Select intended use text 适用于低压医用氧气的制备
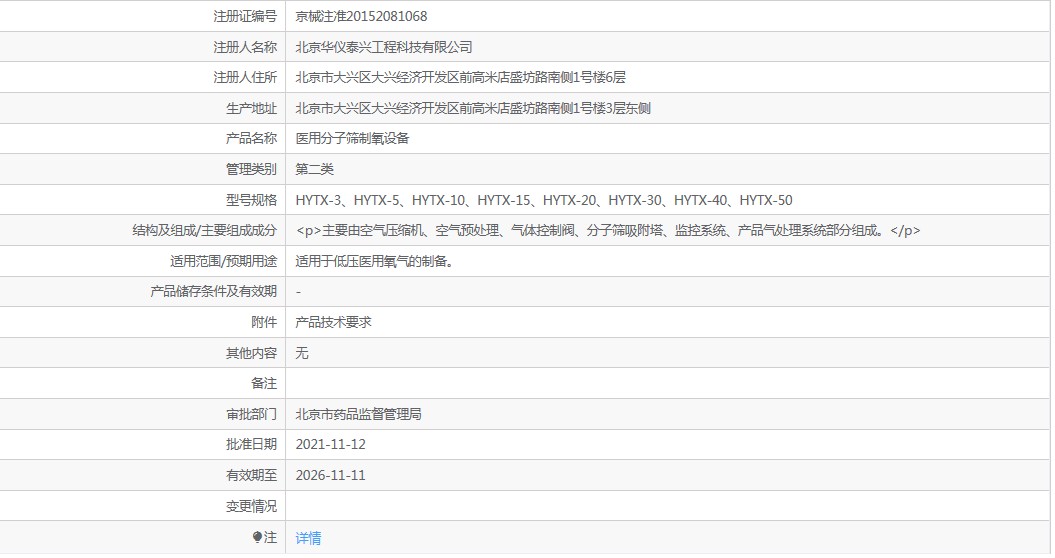The height and width of the screenshot is (558, 1055). click(x=377, y=261)
